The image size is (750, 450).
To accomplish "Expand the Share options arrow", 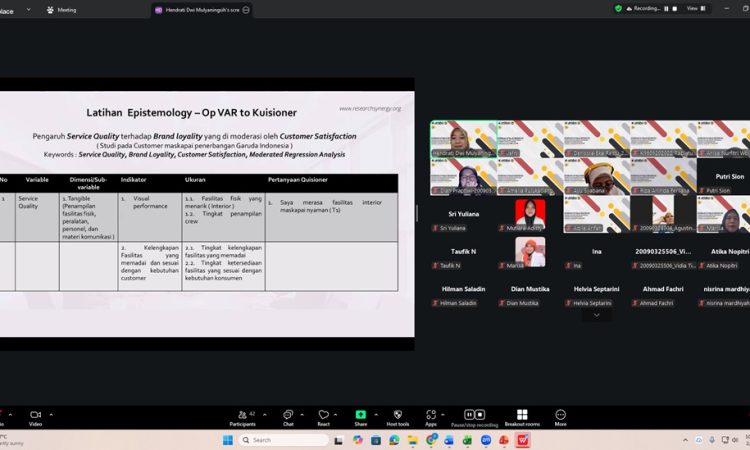I will point(376,415).
